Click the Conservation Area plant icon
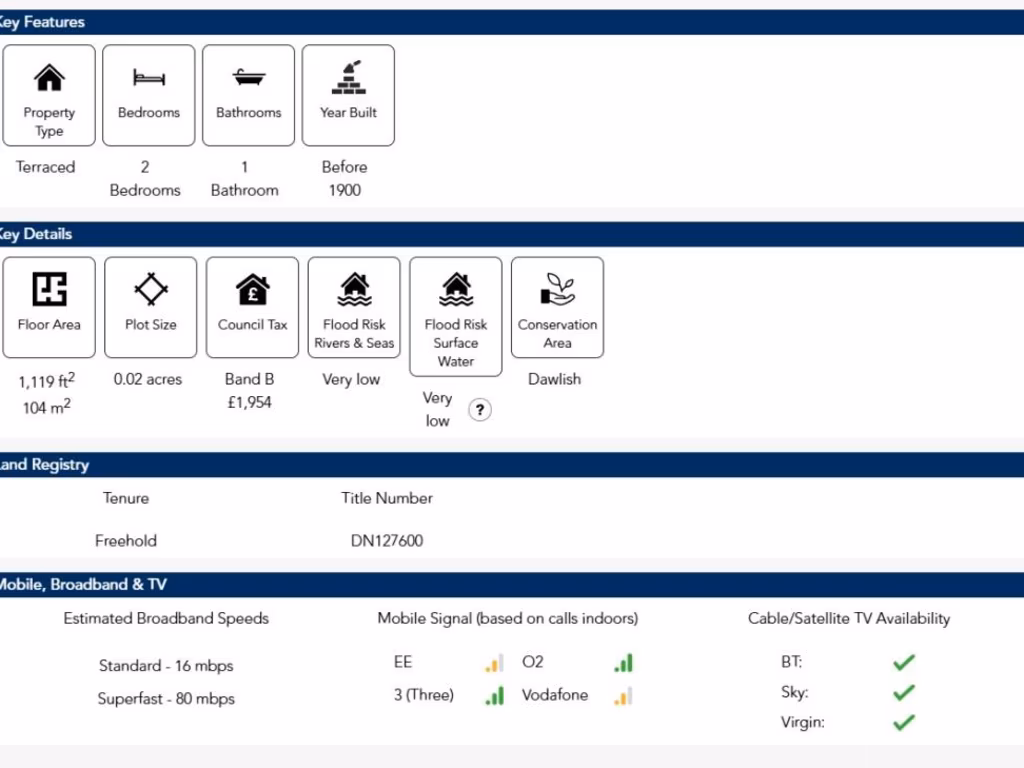 point(557,290)
